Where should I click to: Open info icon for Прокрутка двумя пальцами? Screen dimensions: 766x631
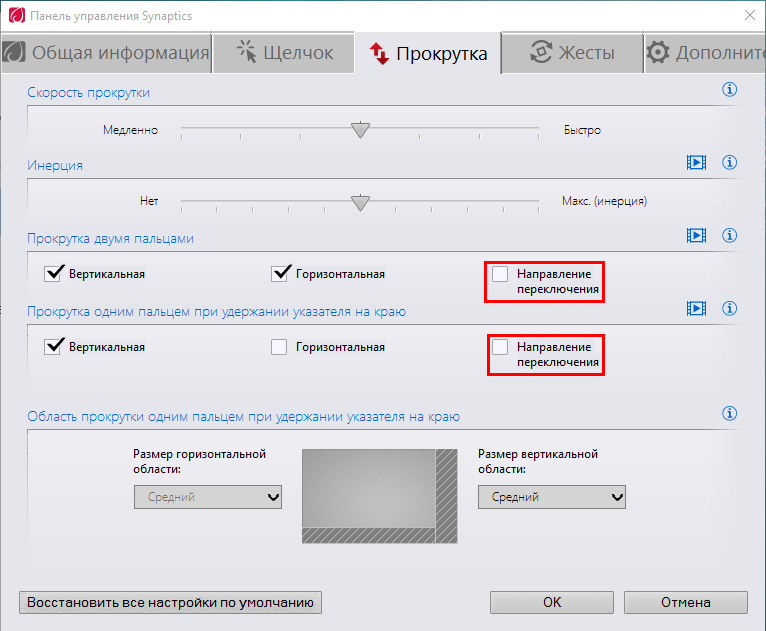point(729,235)
